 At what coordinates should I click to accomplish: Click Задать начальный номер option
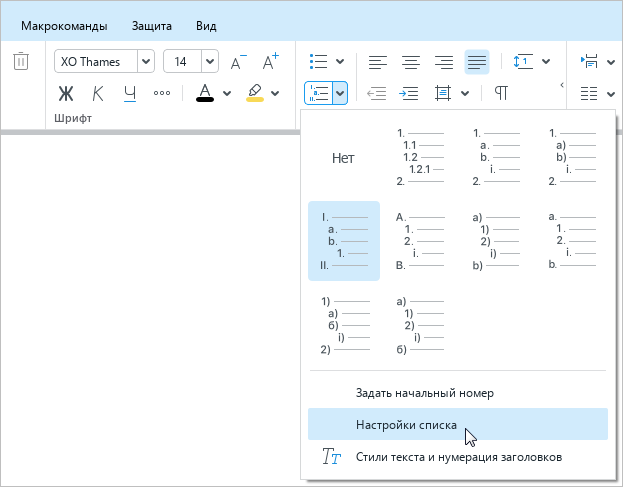pyautogui.click(x=424, y=393)
